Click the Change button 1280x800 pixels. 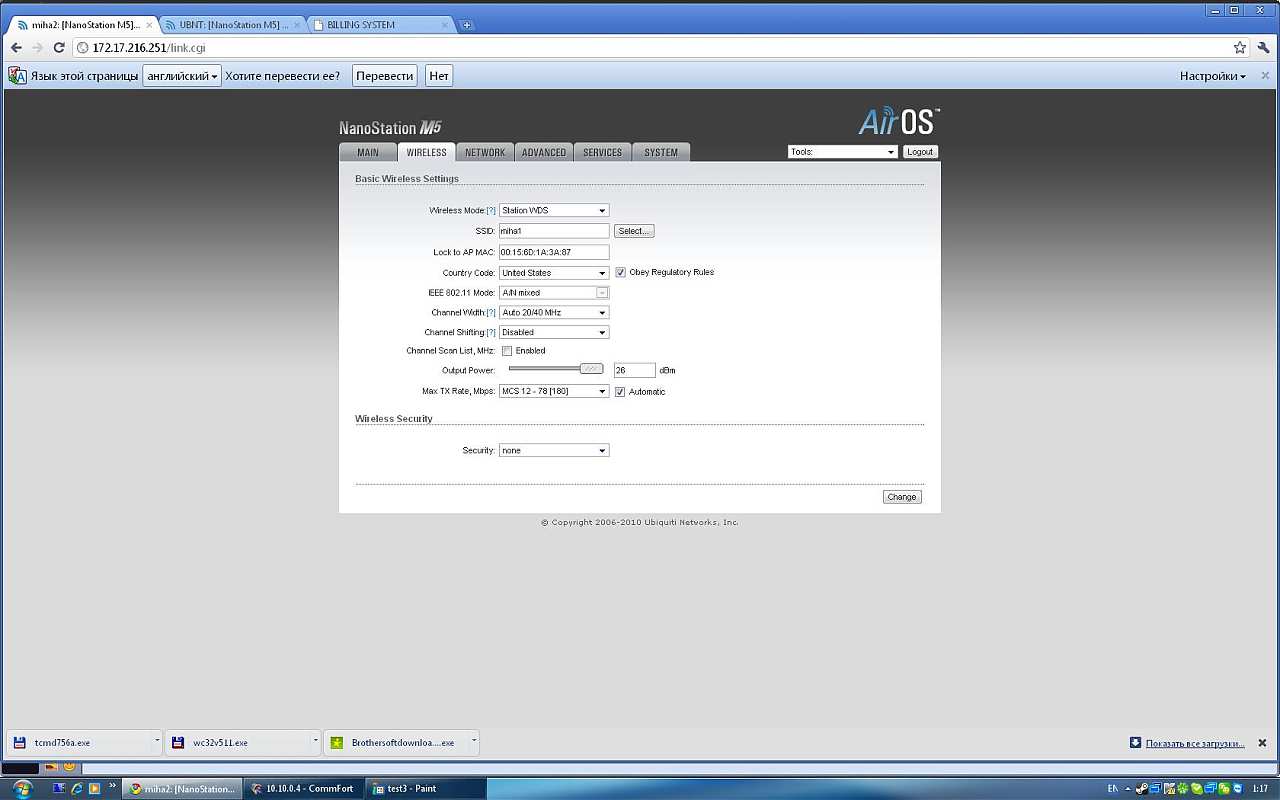(x=902, y=497)
